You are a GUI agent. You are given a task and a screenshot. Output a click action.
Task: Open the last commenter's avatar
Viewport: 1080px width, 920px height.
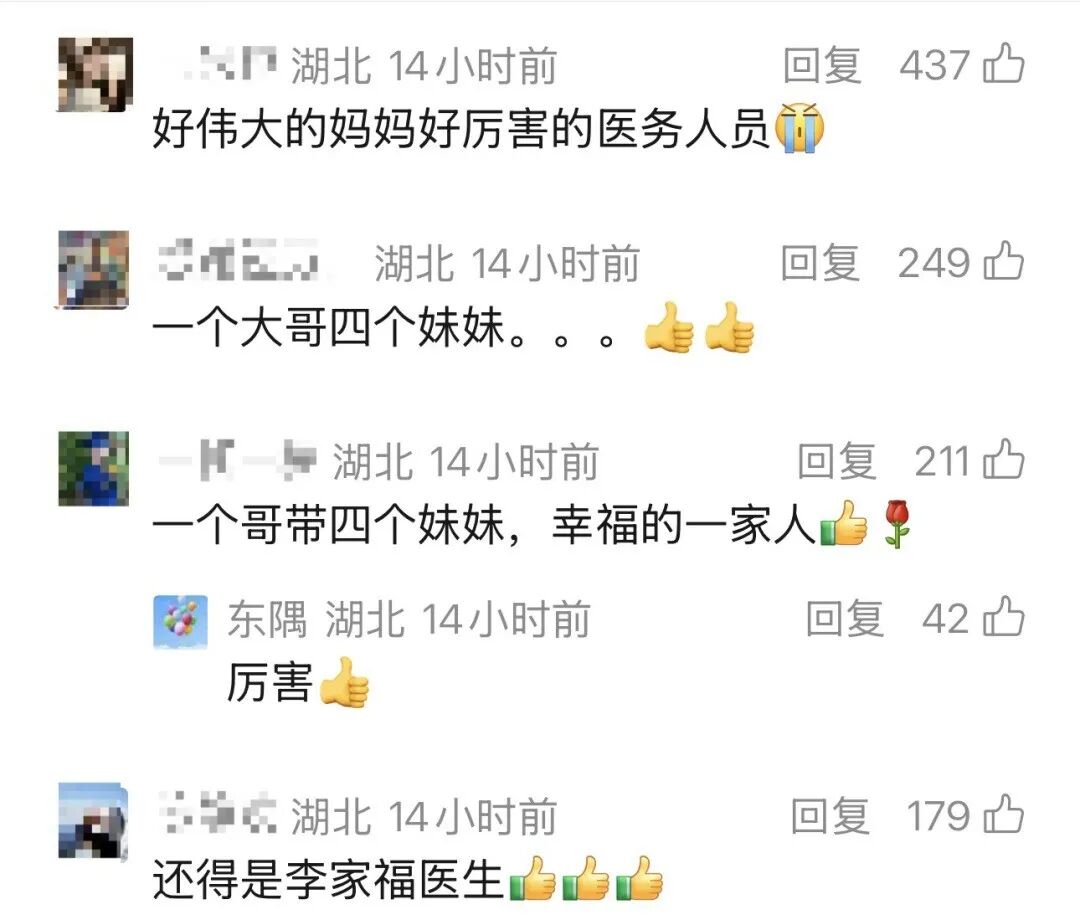[93, 822]
